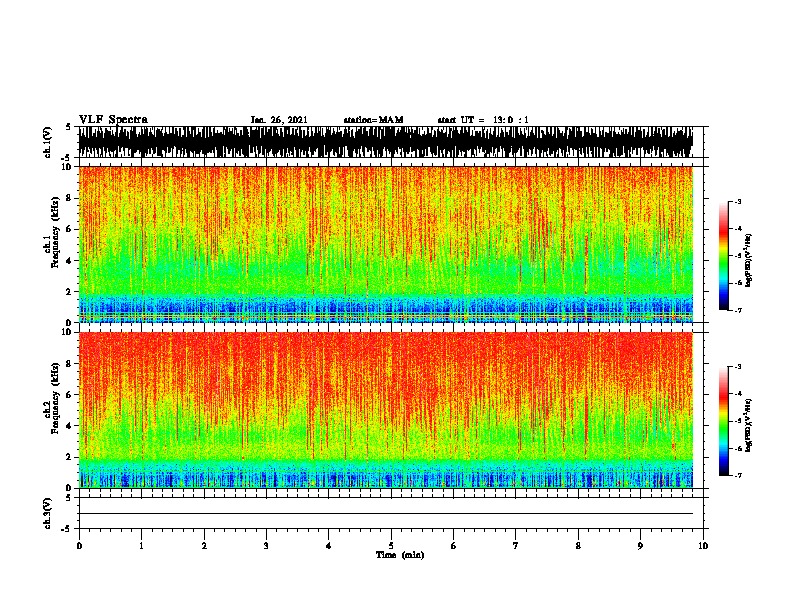Click inside the ch.1 frequency spectrogram
Image resolution: width=792 pixels, height=612 pixels.
point(386,244)
